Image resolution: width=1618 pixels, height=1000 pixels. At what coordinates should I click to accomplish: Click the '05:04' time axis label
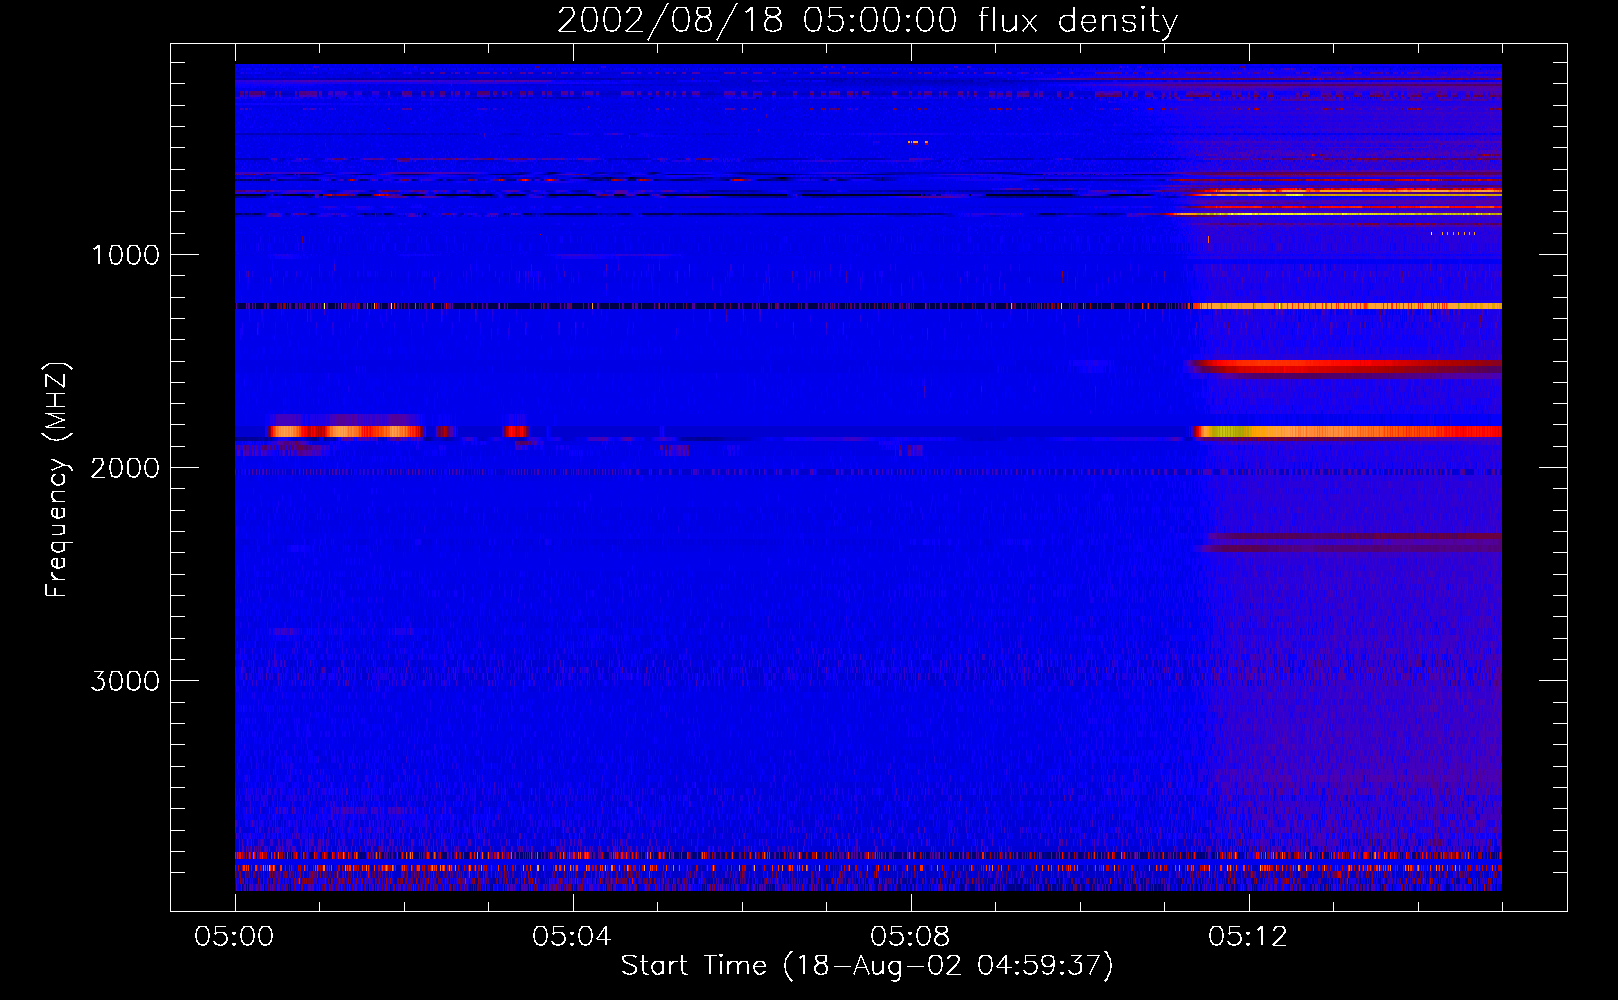[x=572, y=937]
